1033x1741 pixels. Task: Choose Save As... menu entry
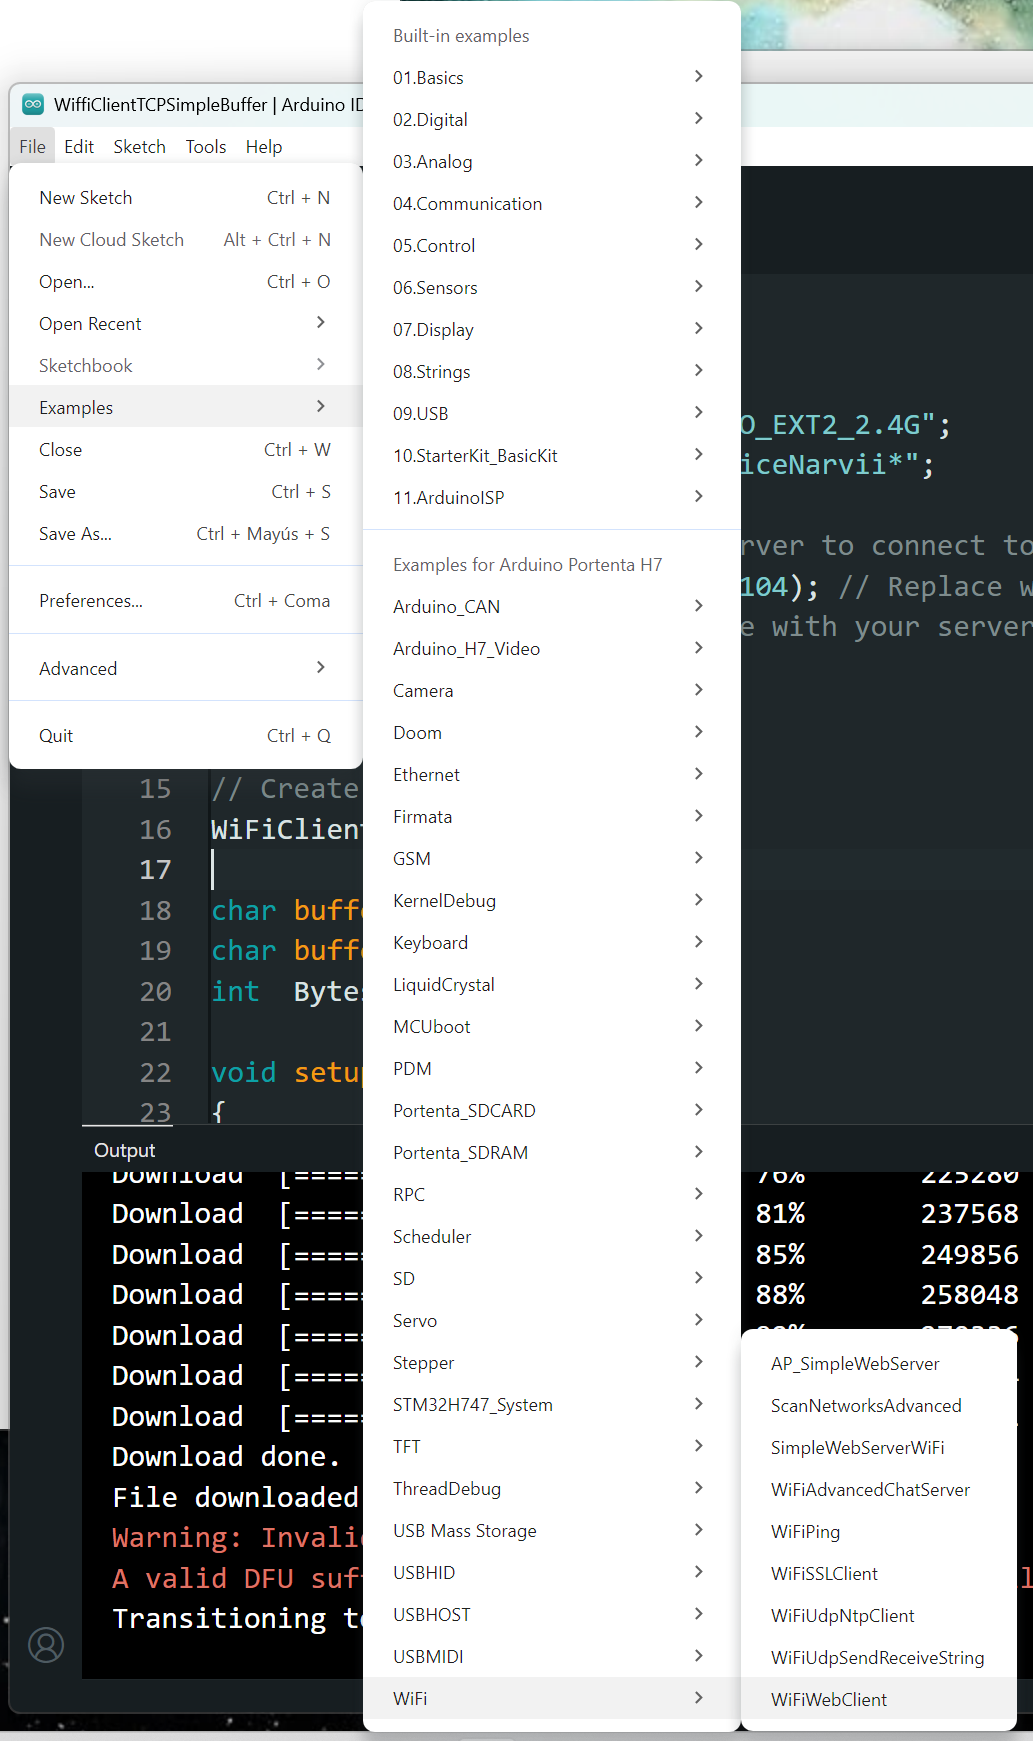tap(185, 534)
